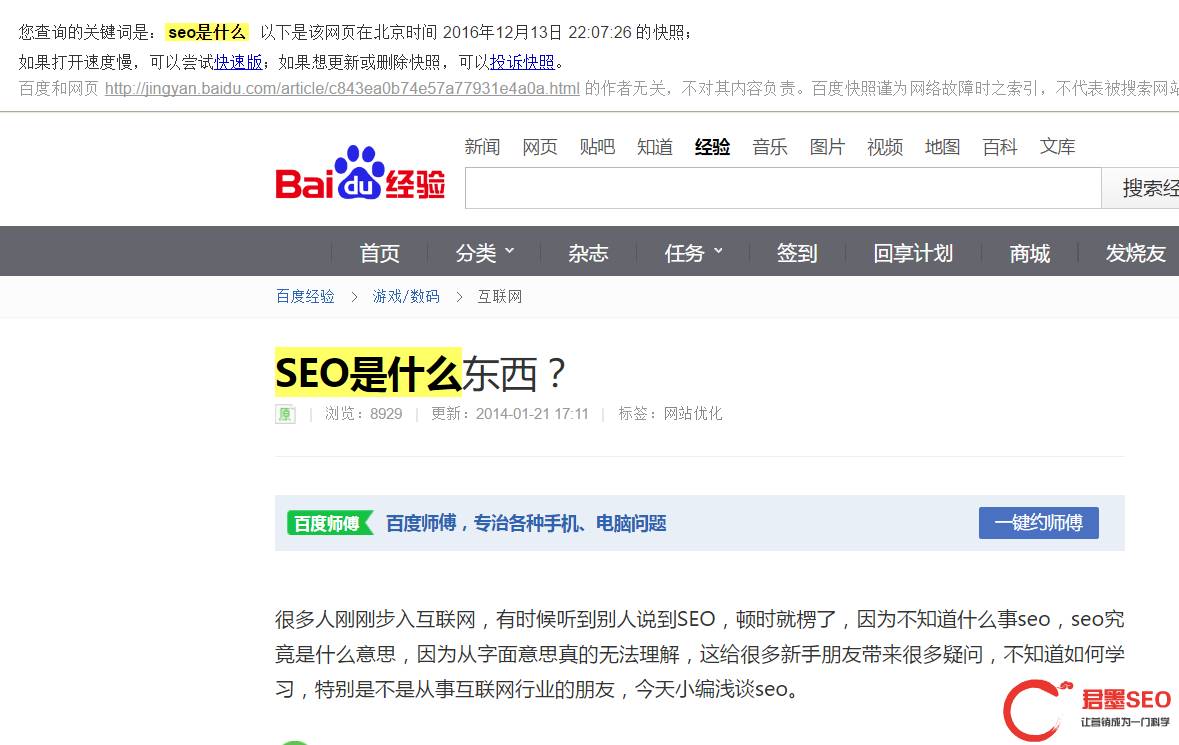Click the 一键约师傅 button

click(x=1038, y=522)
